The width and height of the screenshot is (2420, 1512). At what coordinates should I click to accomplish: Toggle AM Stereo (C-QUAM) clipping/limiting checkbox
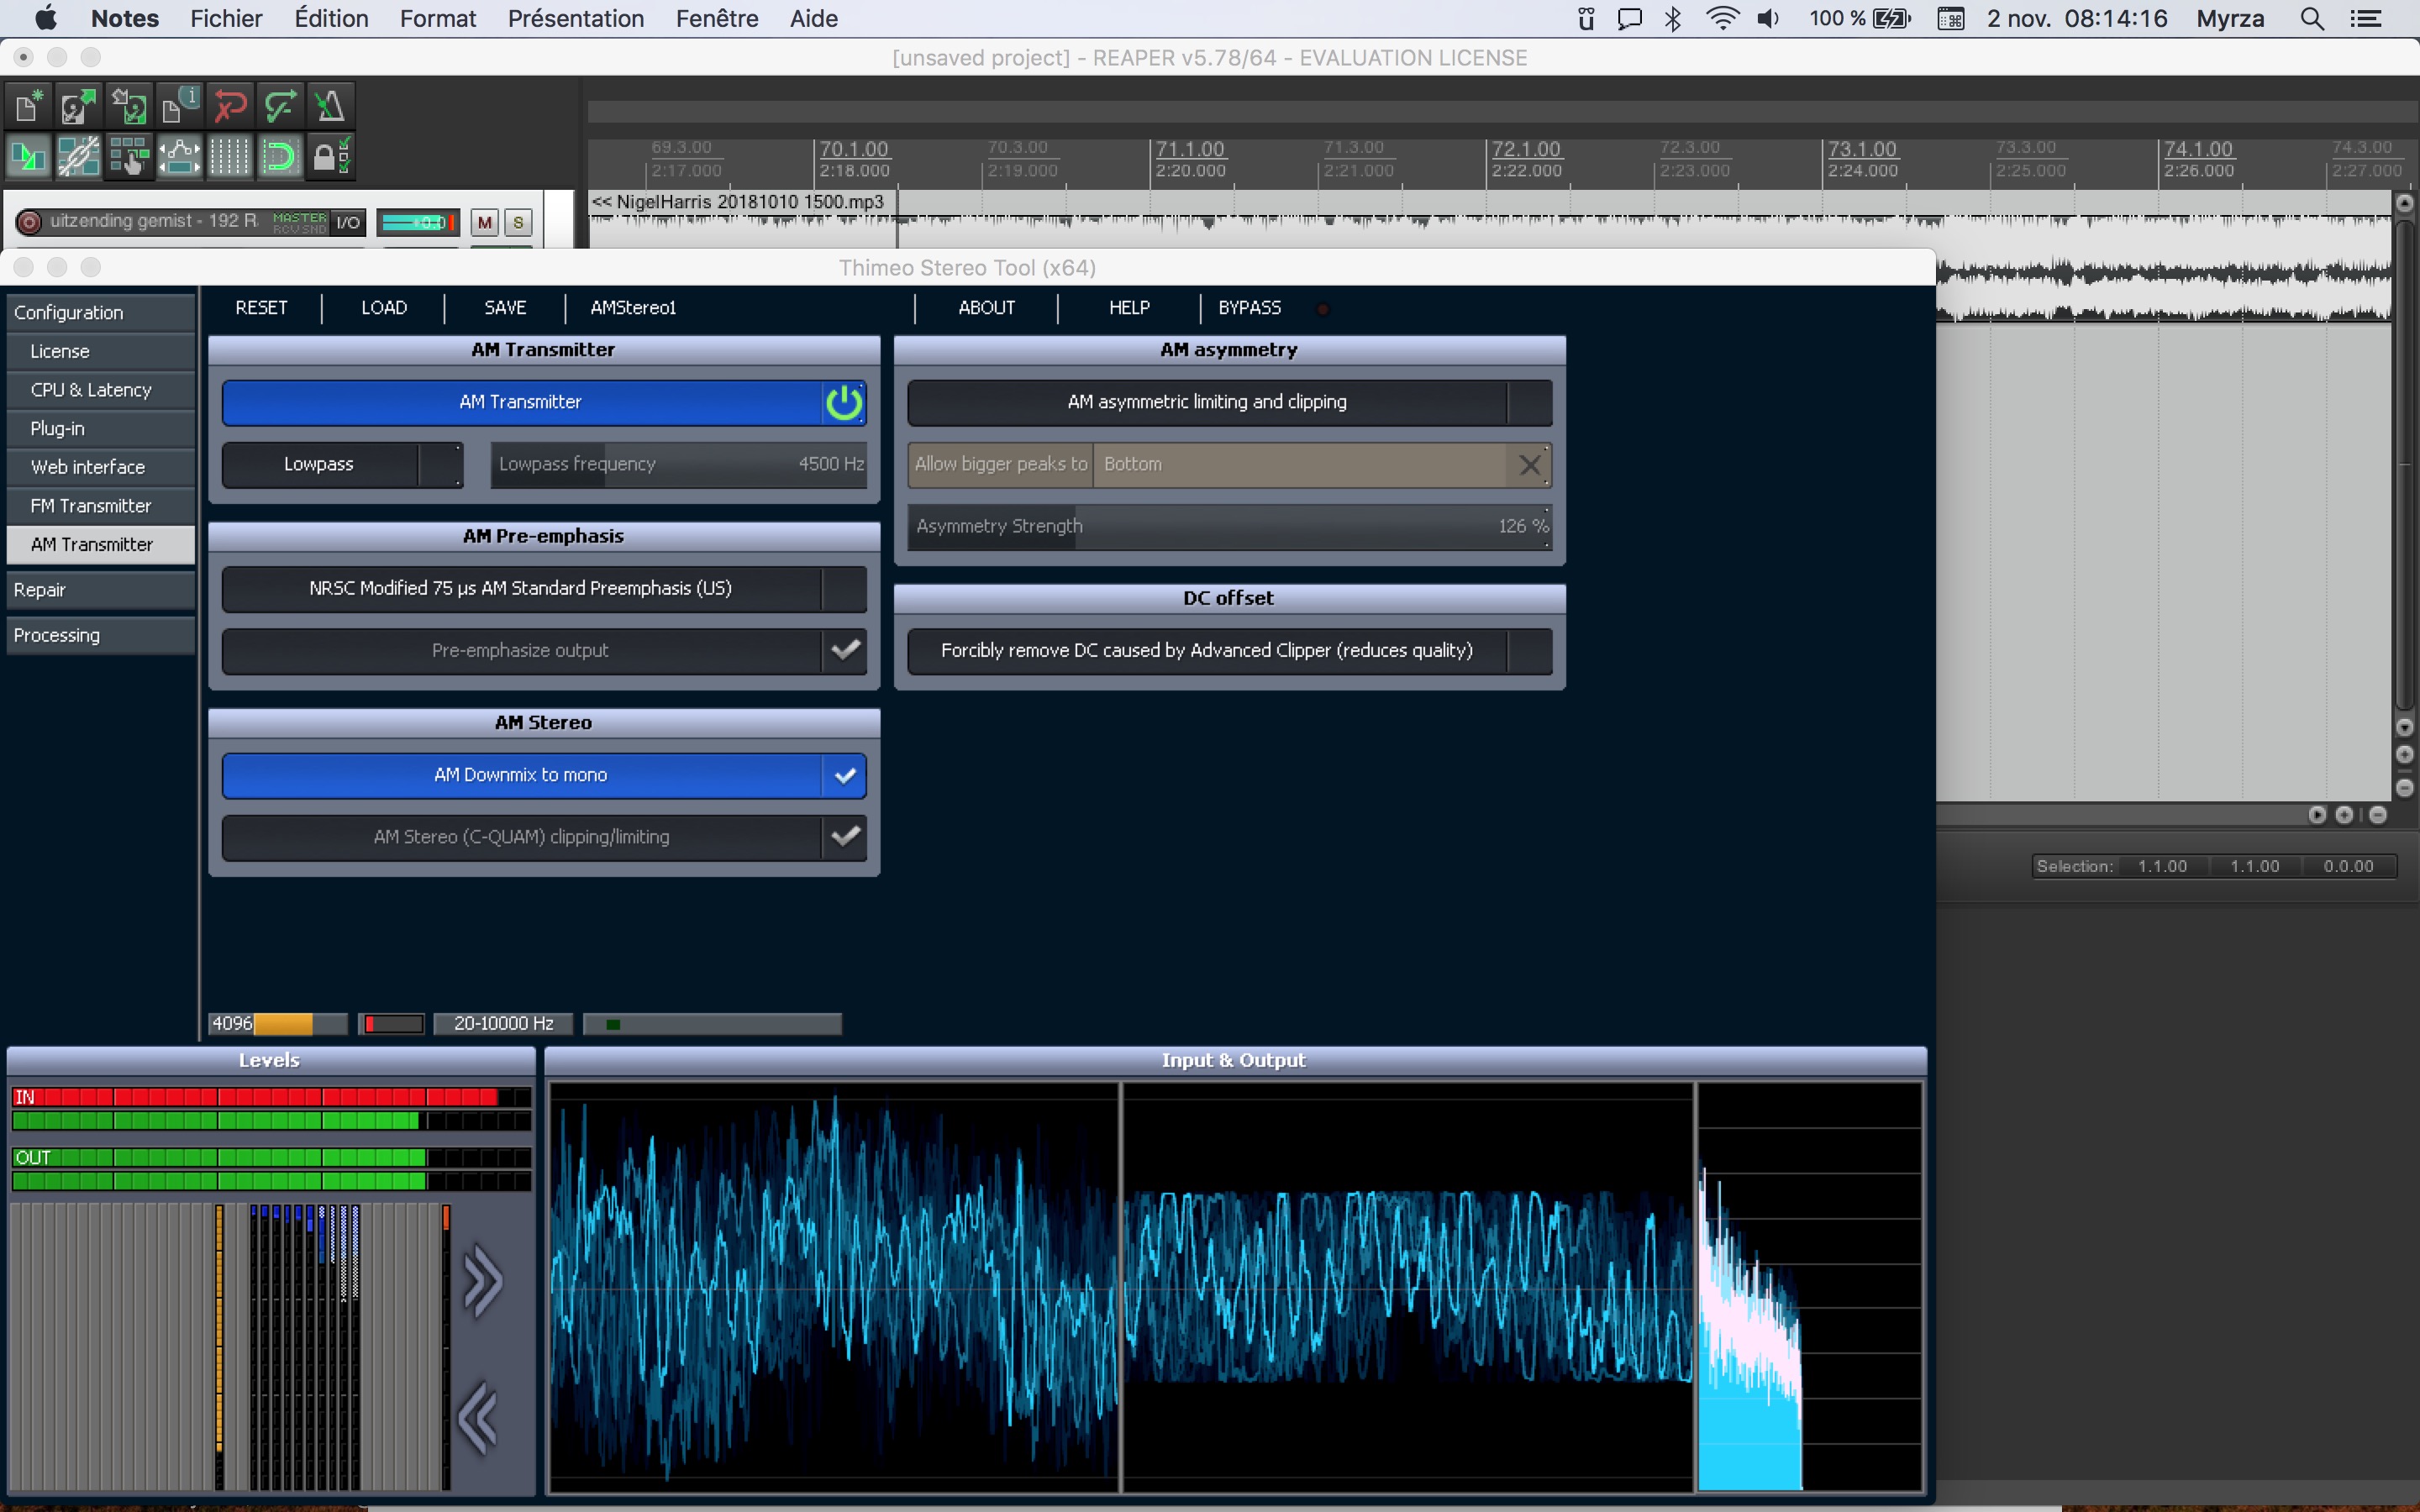tap(845, 837)
